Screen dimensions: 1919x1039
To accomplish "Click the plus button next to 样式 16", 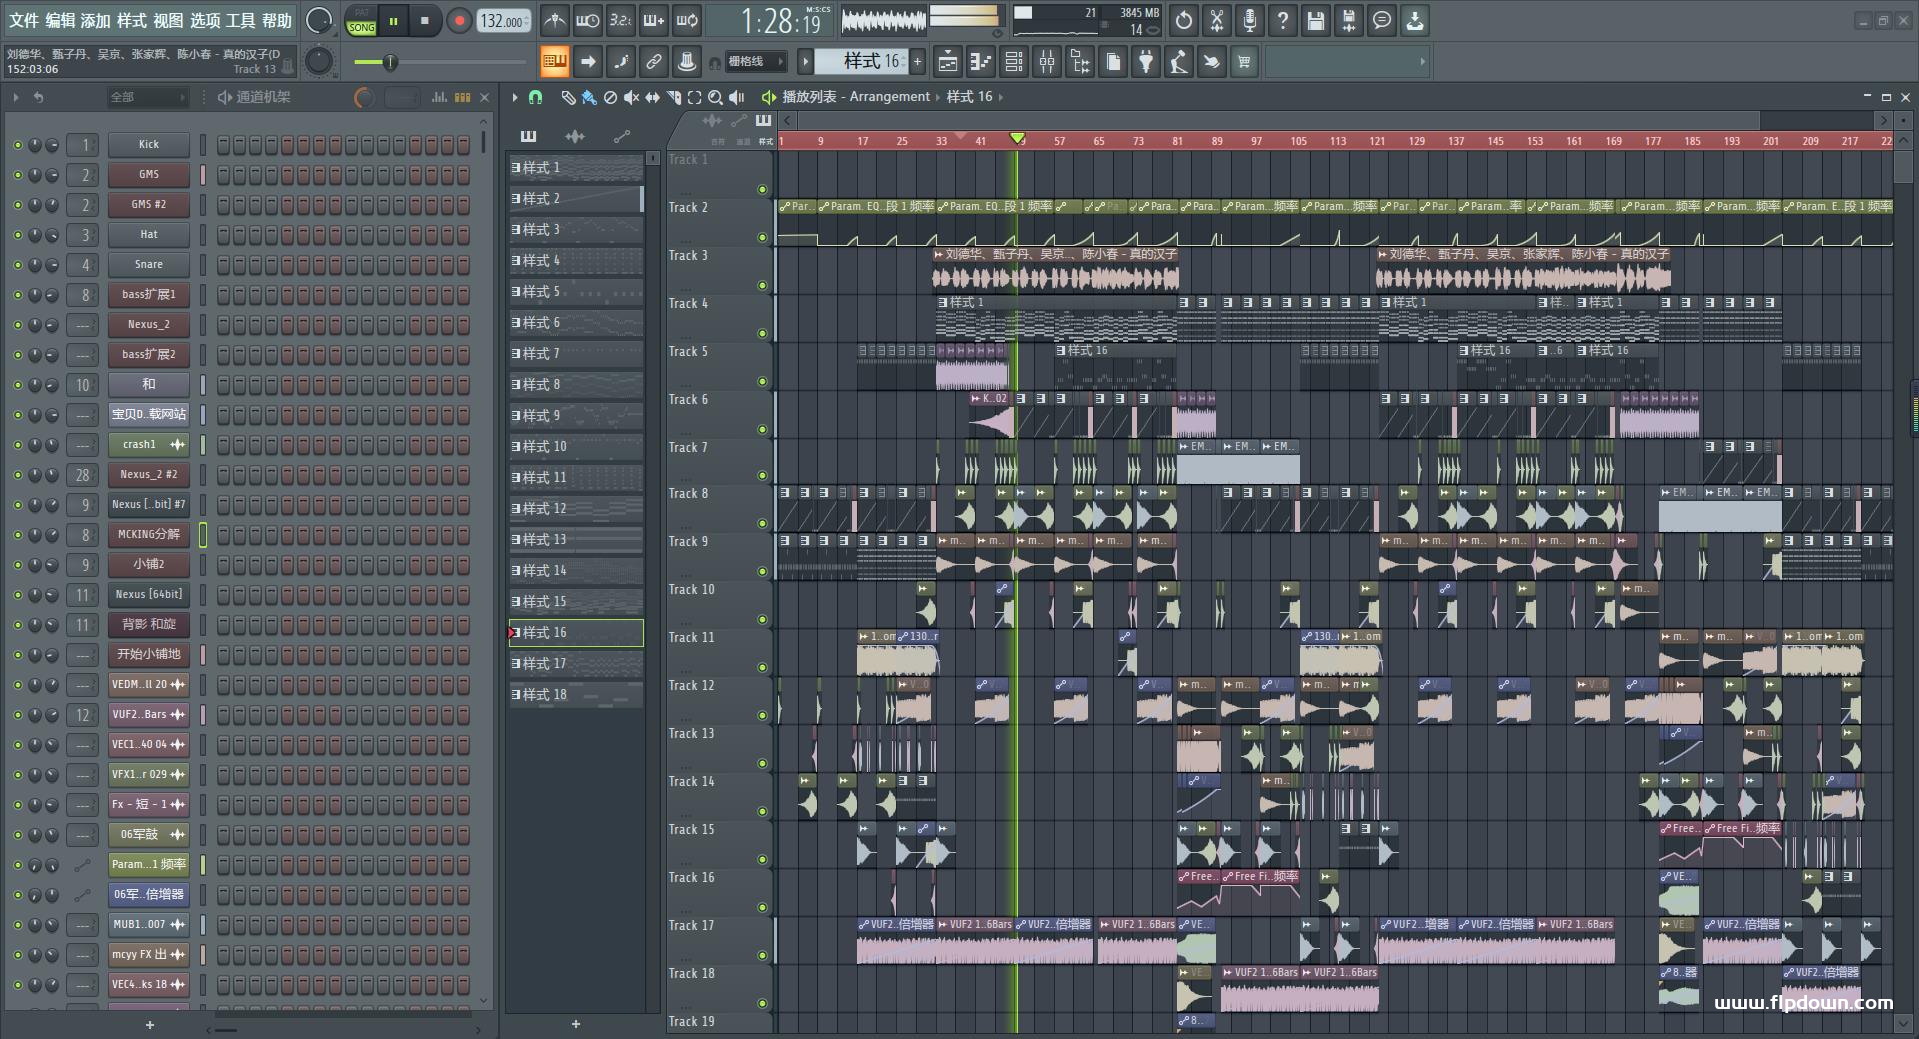I will coord(917,62).
